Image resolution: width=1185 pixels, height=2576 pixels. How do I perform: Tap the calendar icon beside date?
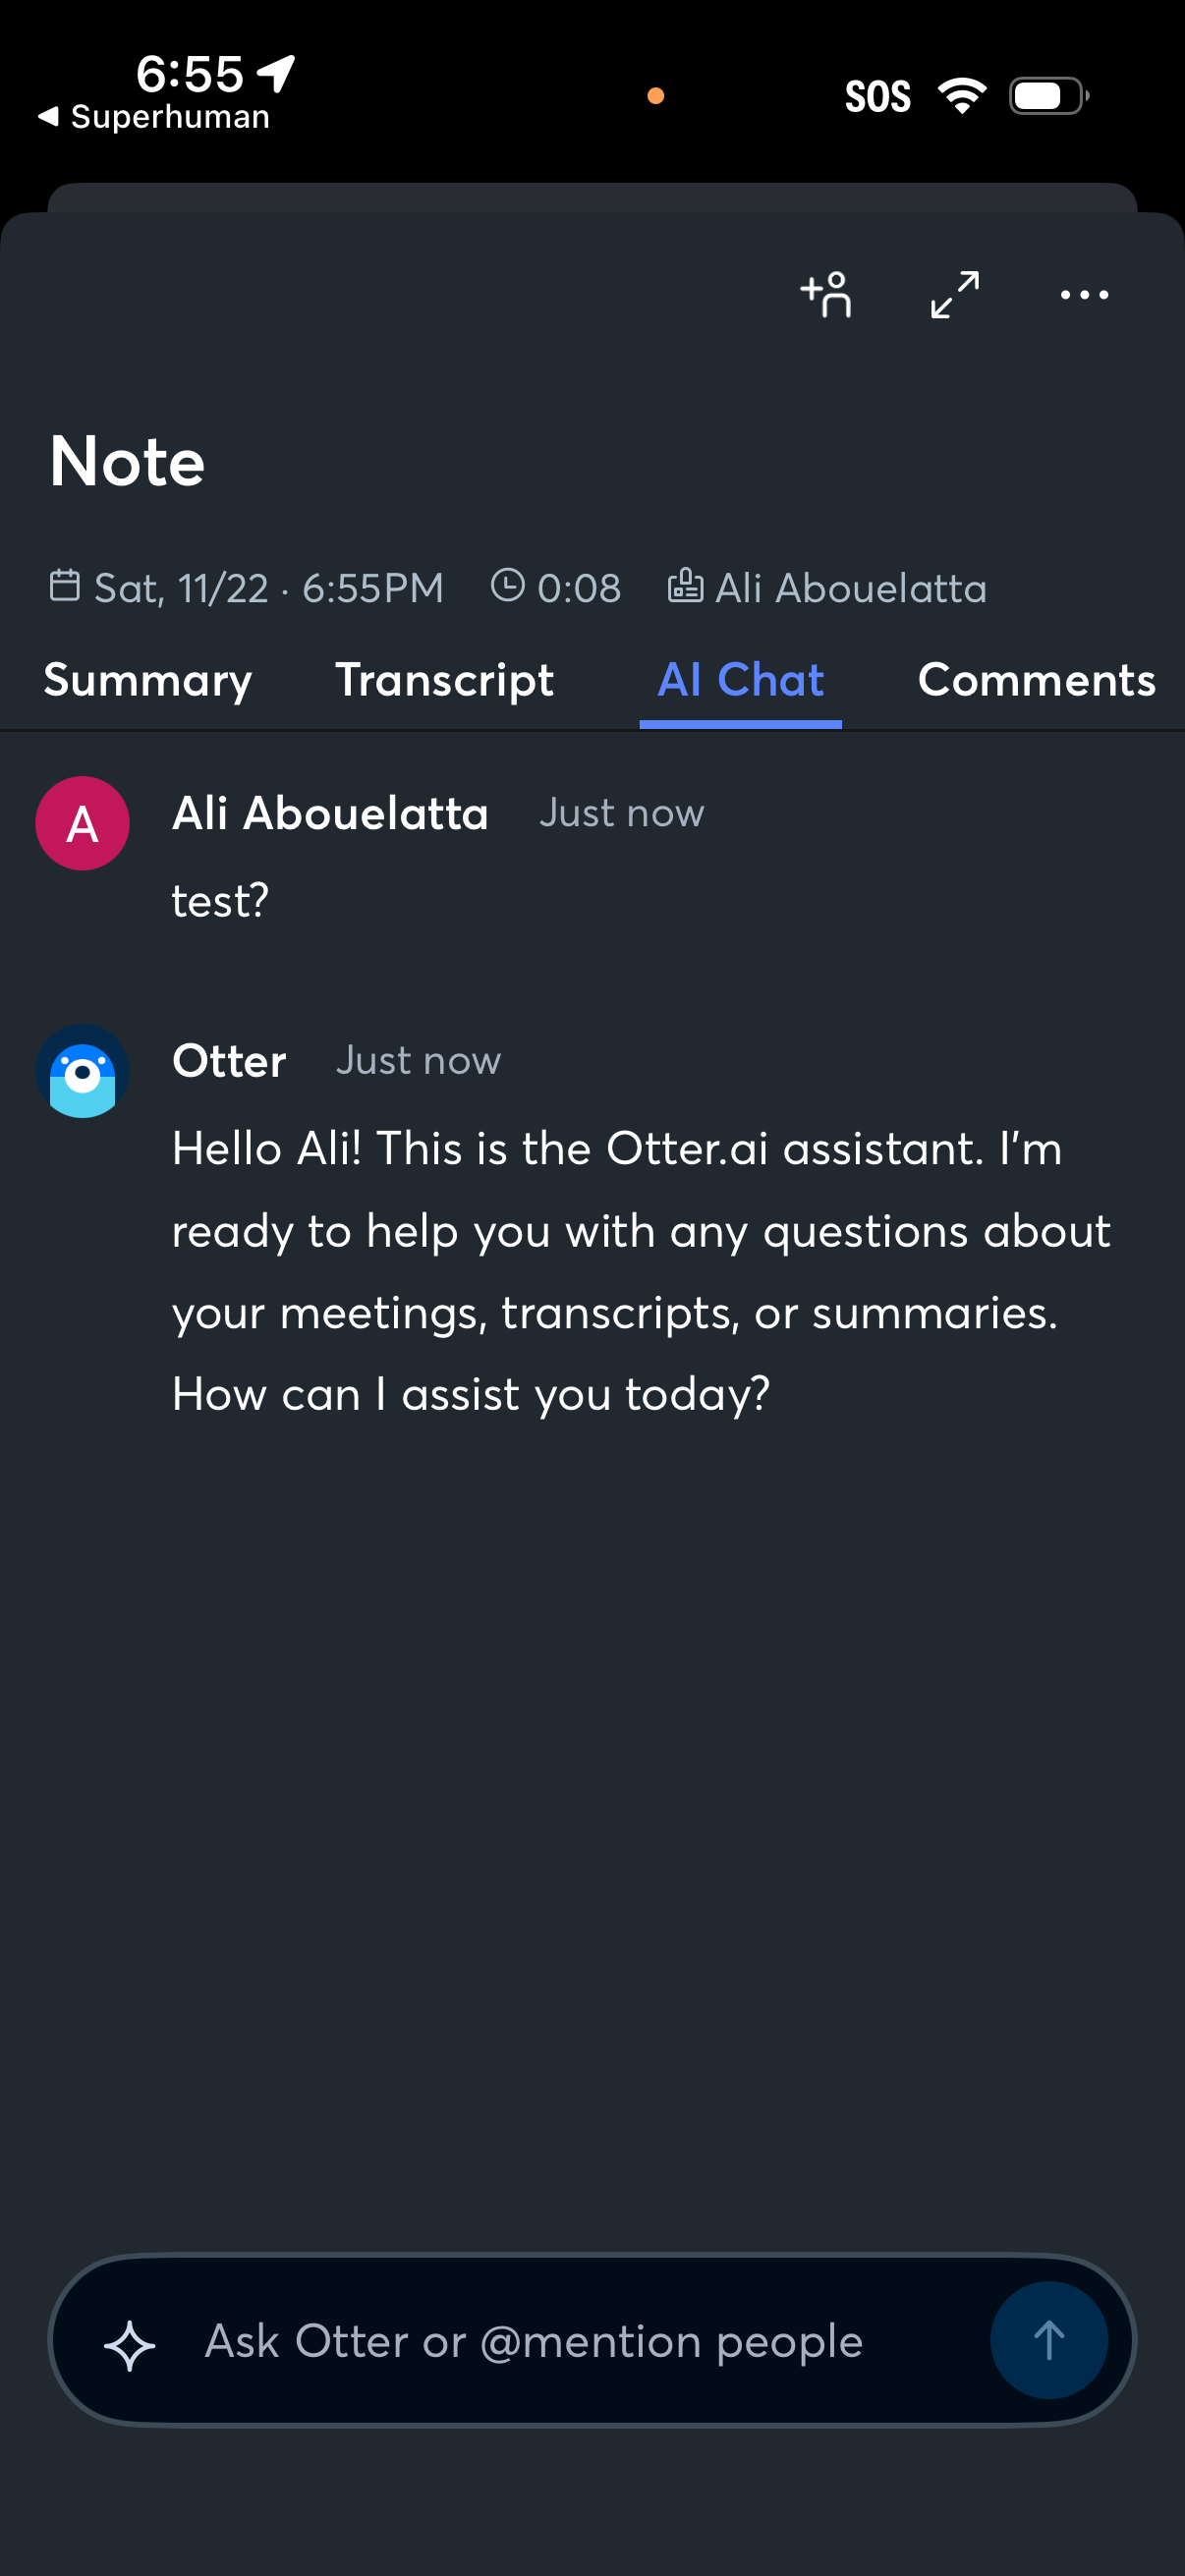point(65,585)
